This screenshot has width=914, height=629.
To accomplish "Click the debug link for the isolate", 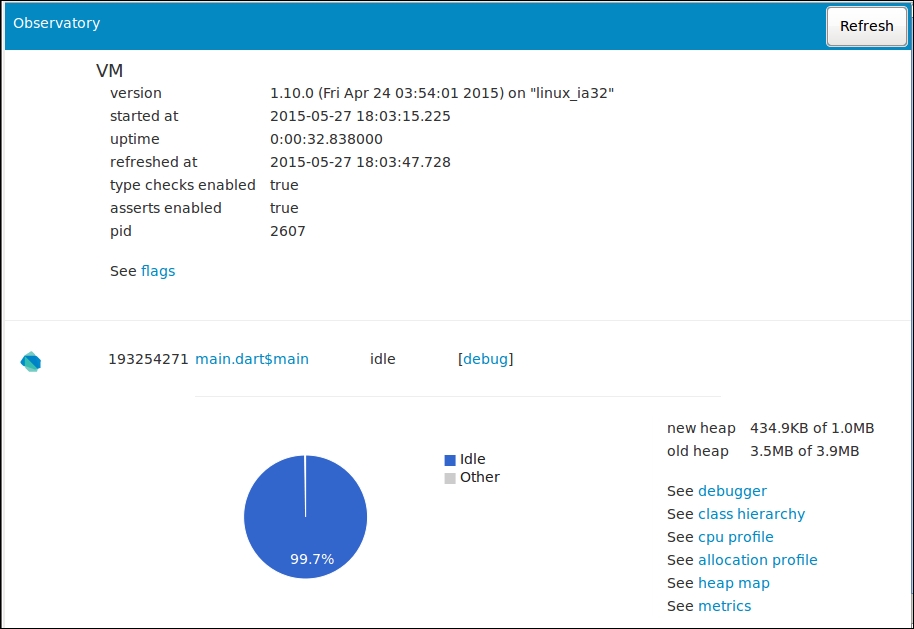I will (486, 359).
